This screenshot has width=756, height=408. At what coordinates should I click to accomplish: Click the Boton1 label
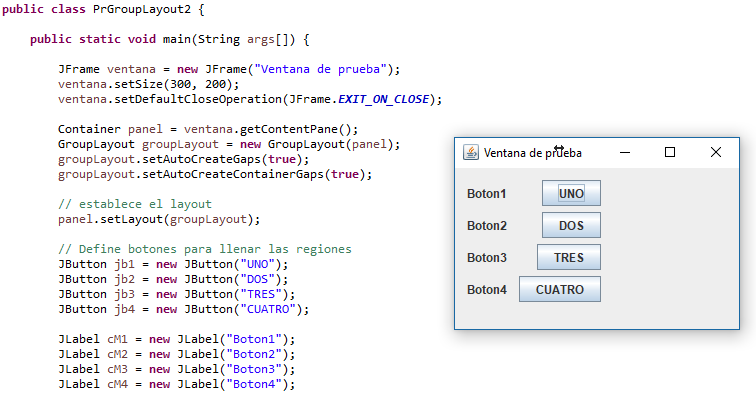pos(487,194)
